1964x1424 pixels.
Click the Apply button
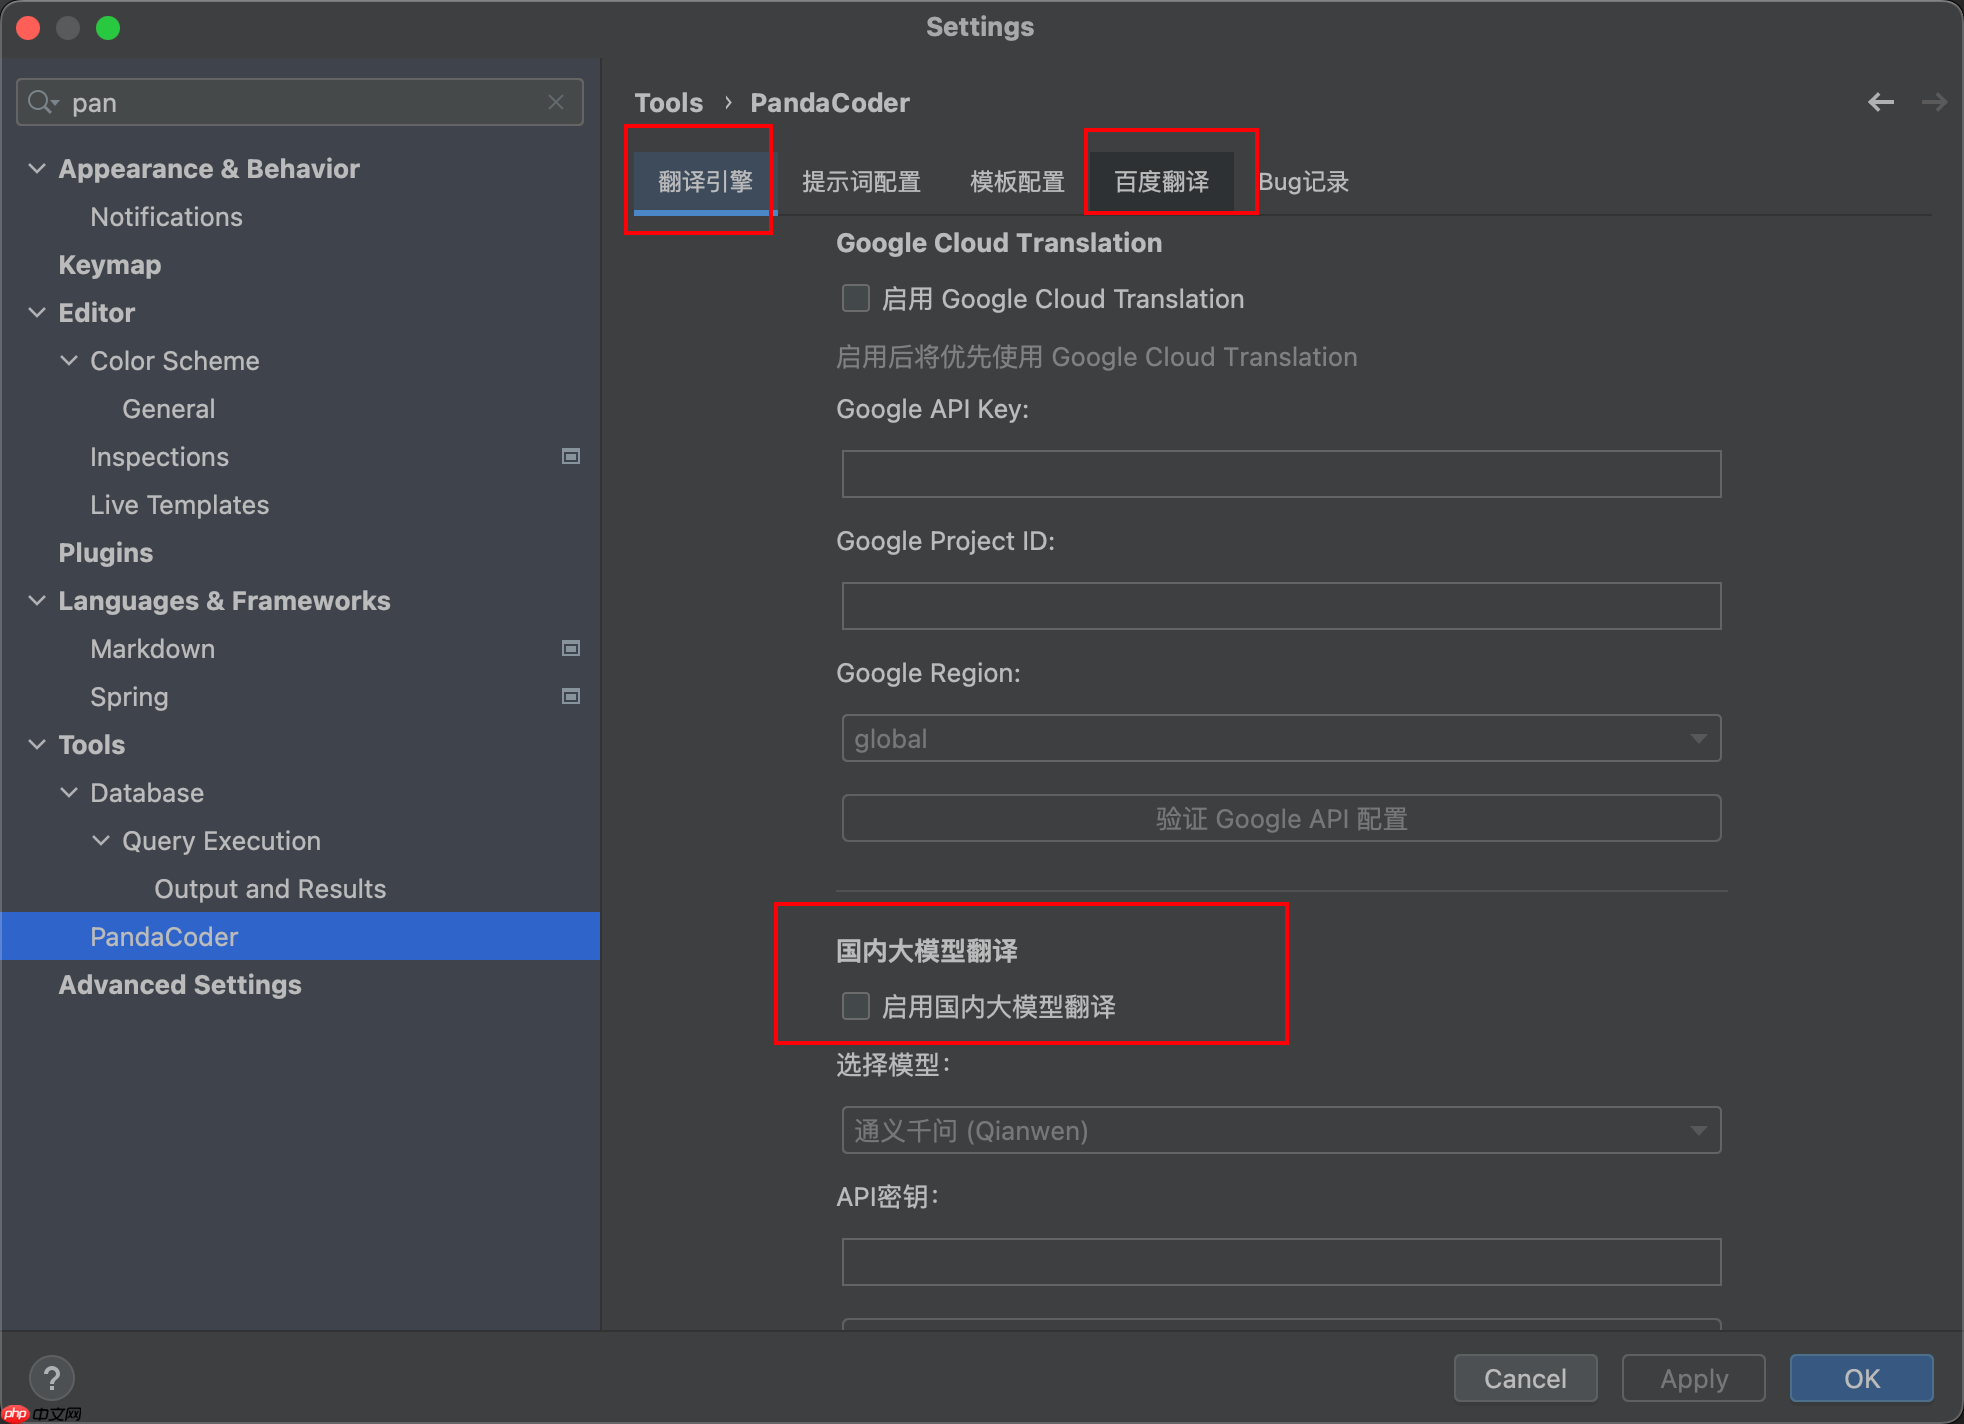(x=1693, y=1378)
